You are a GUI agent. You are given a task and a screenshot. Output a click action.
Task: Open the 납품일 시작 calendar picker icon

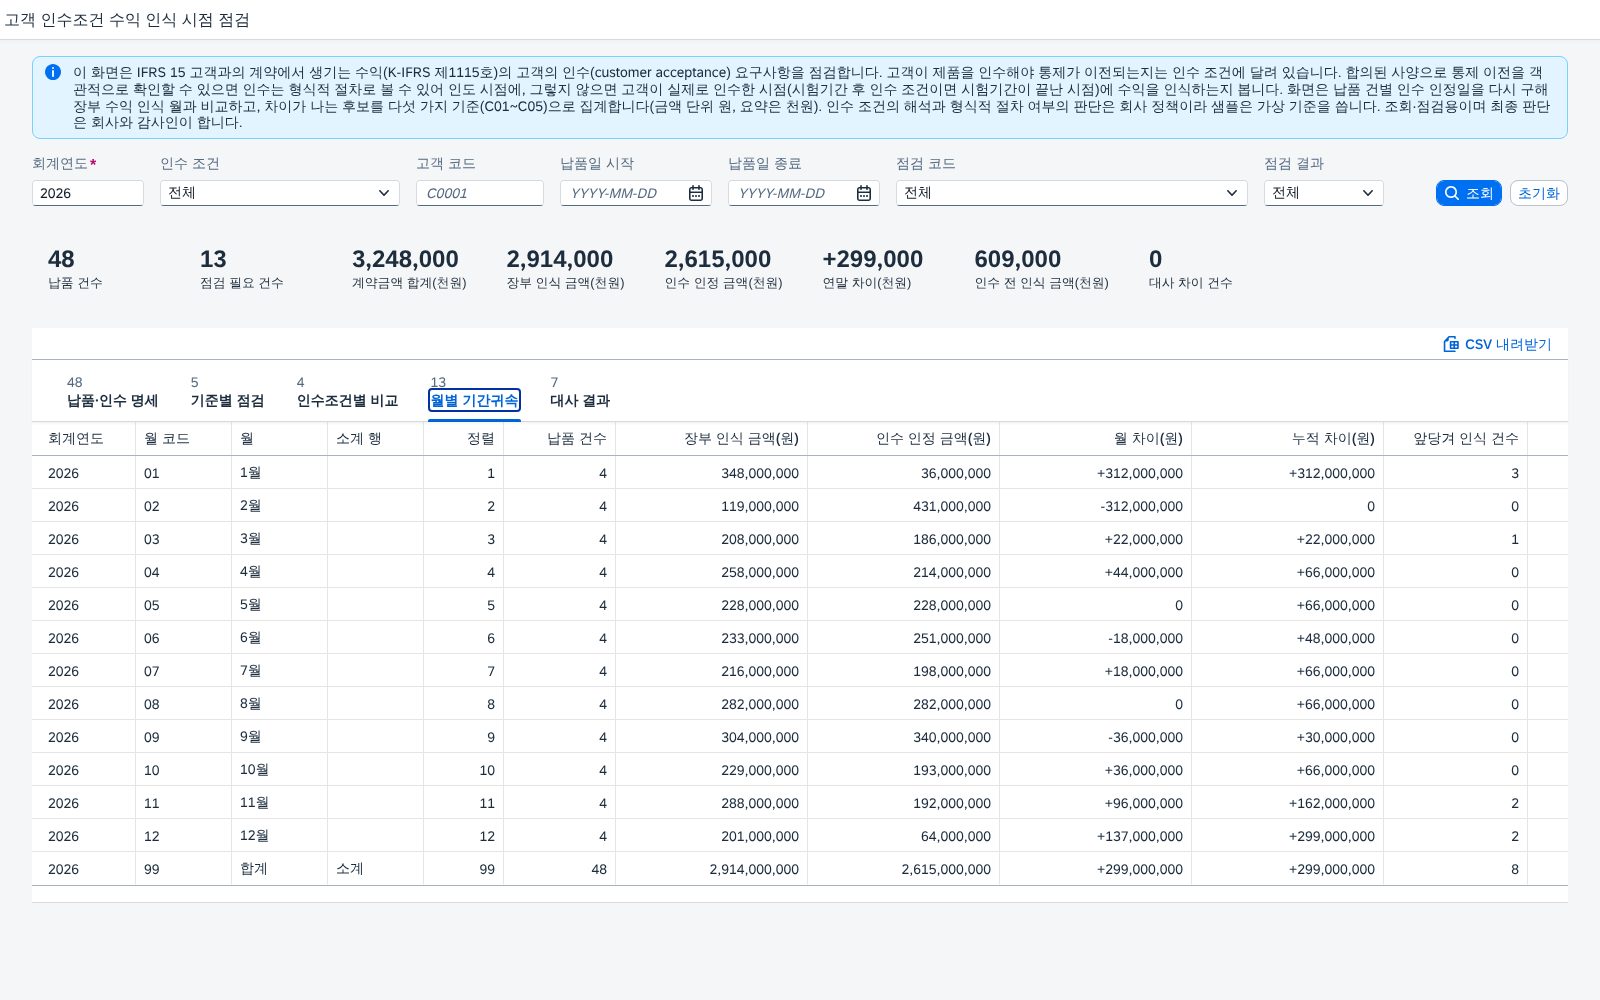(696, 193)
